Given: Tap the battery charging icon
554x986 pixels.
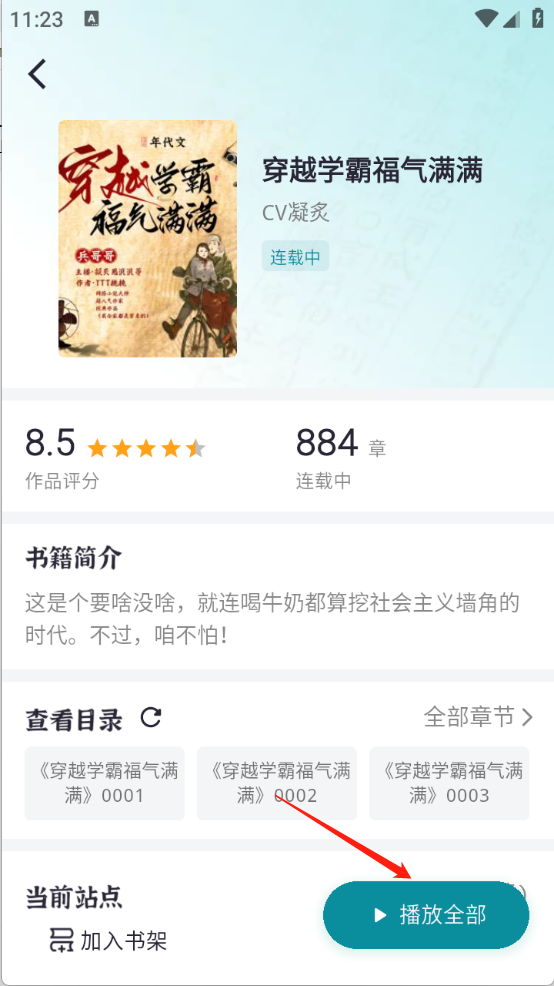Looking at the screenshot, I should click(x=538, y=18).
